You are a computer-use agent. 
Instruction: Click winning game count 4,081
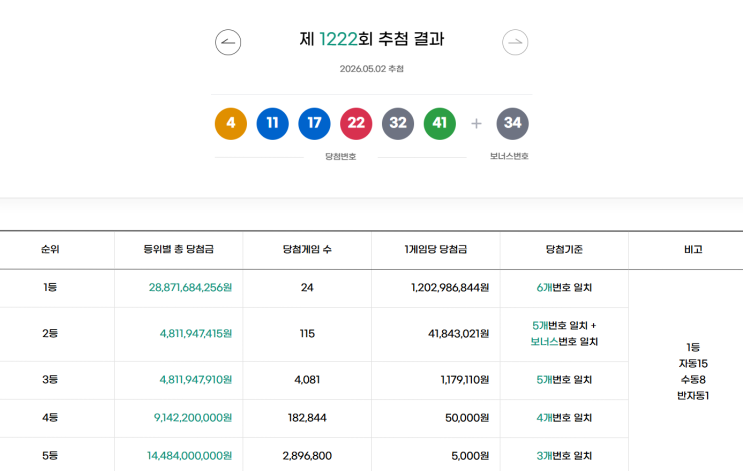307,380
